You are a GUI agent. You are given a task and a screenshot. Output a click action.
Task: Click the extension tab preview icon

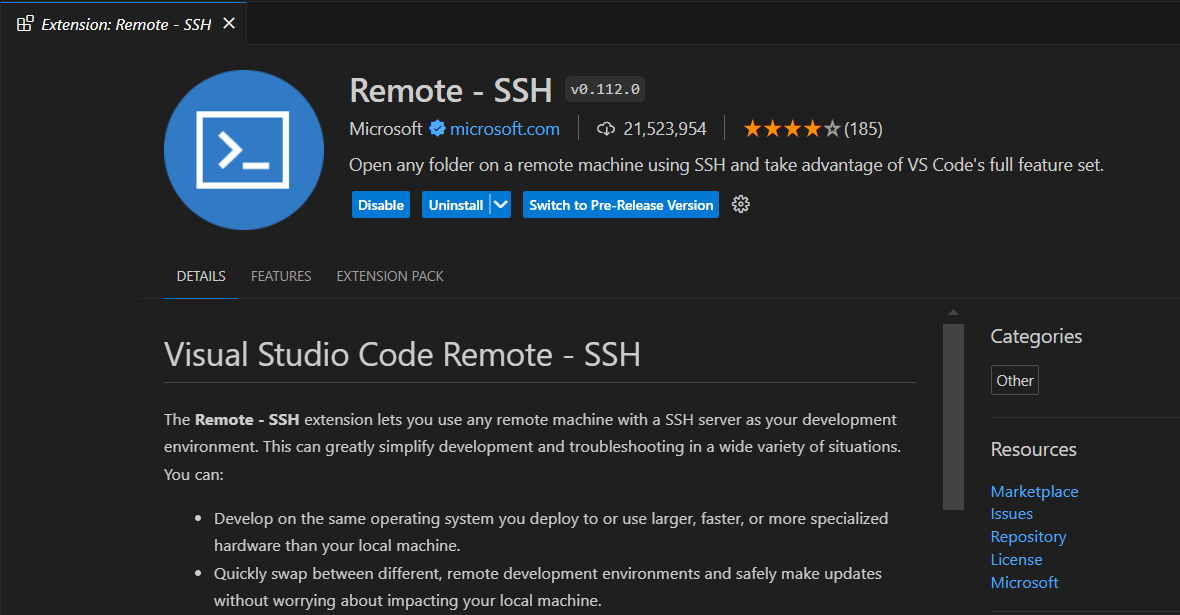click(x=25, y=23)
